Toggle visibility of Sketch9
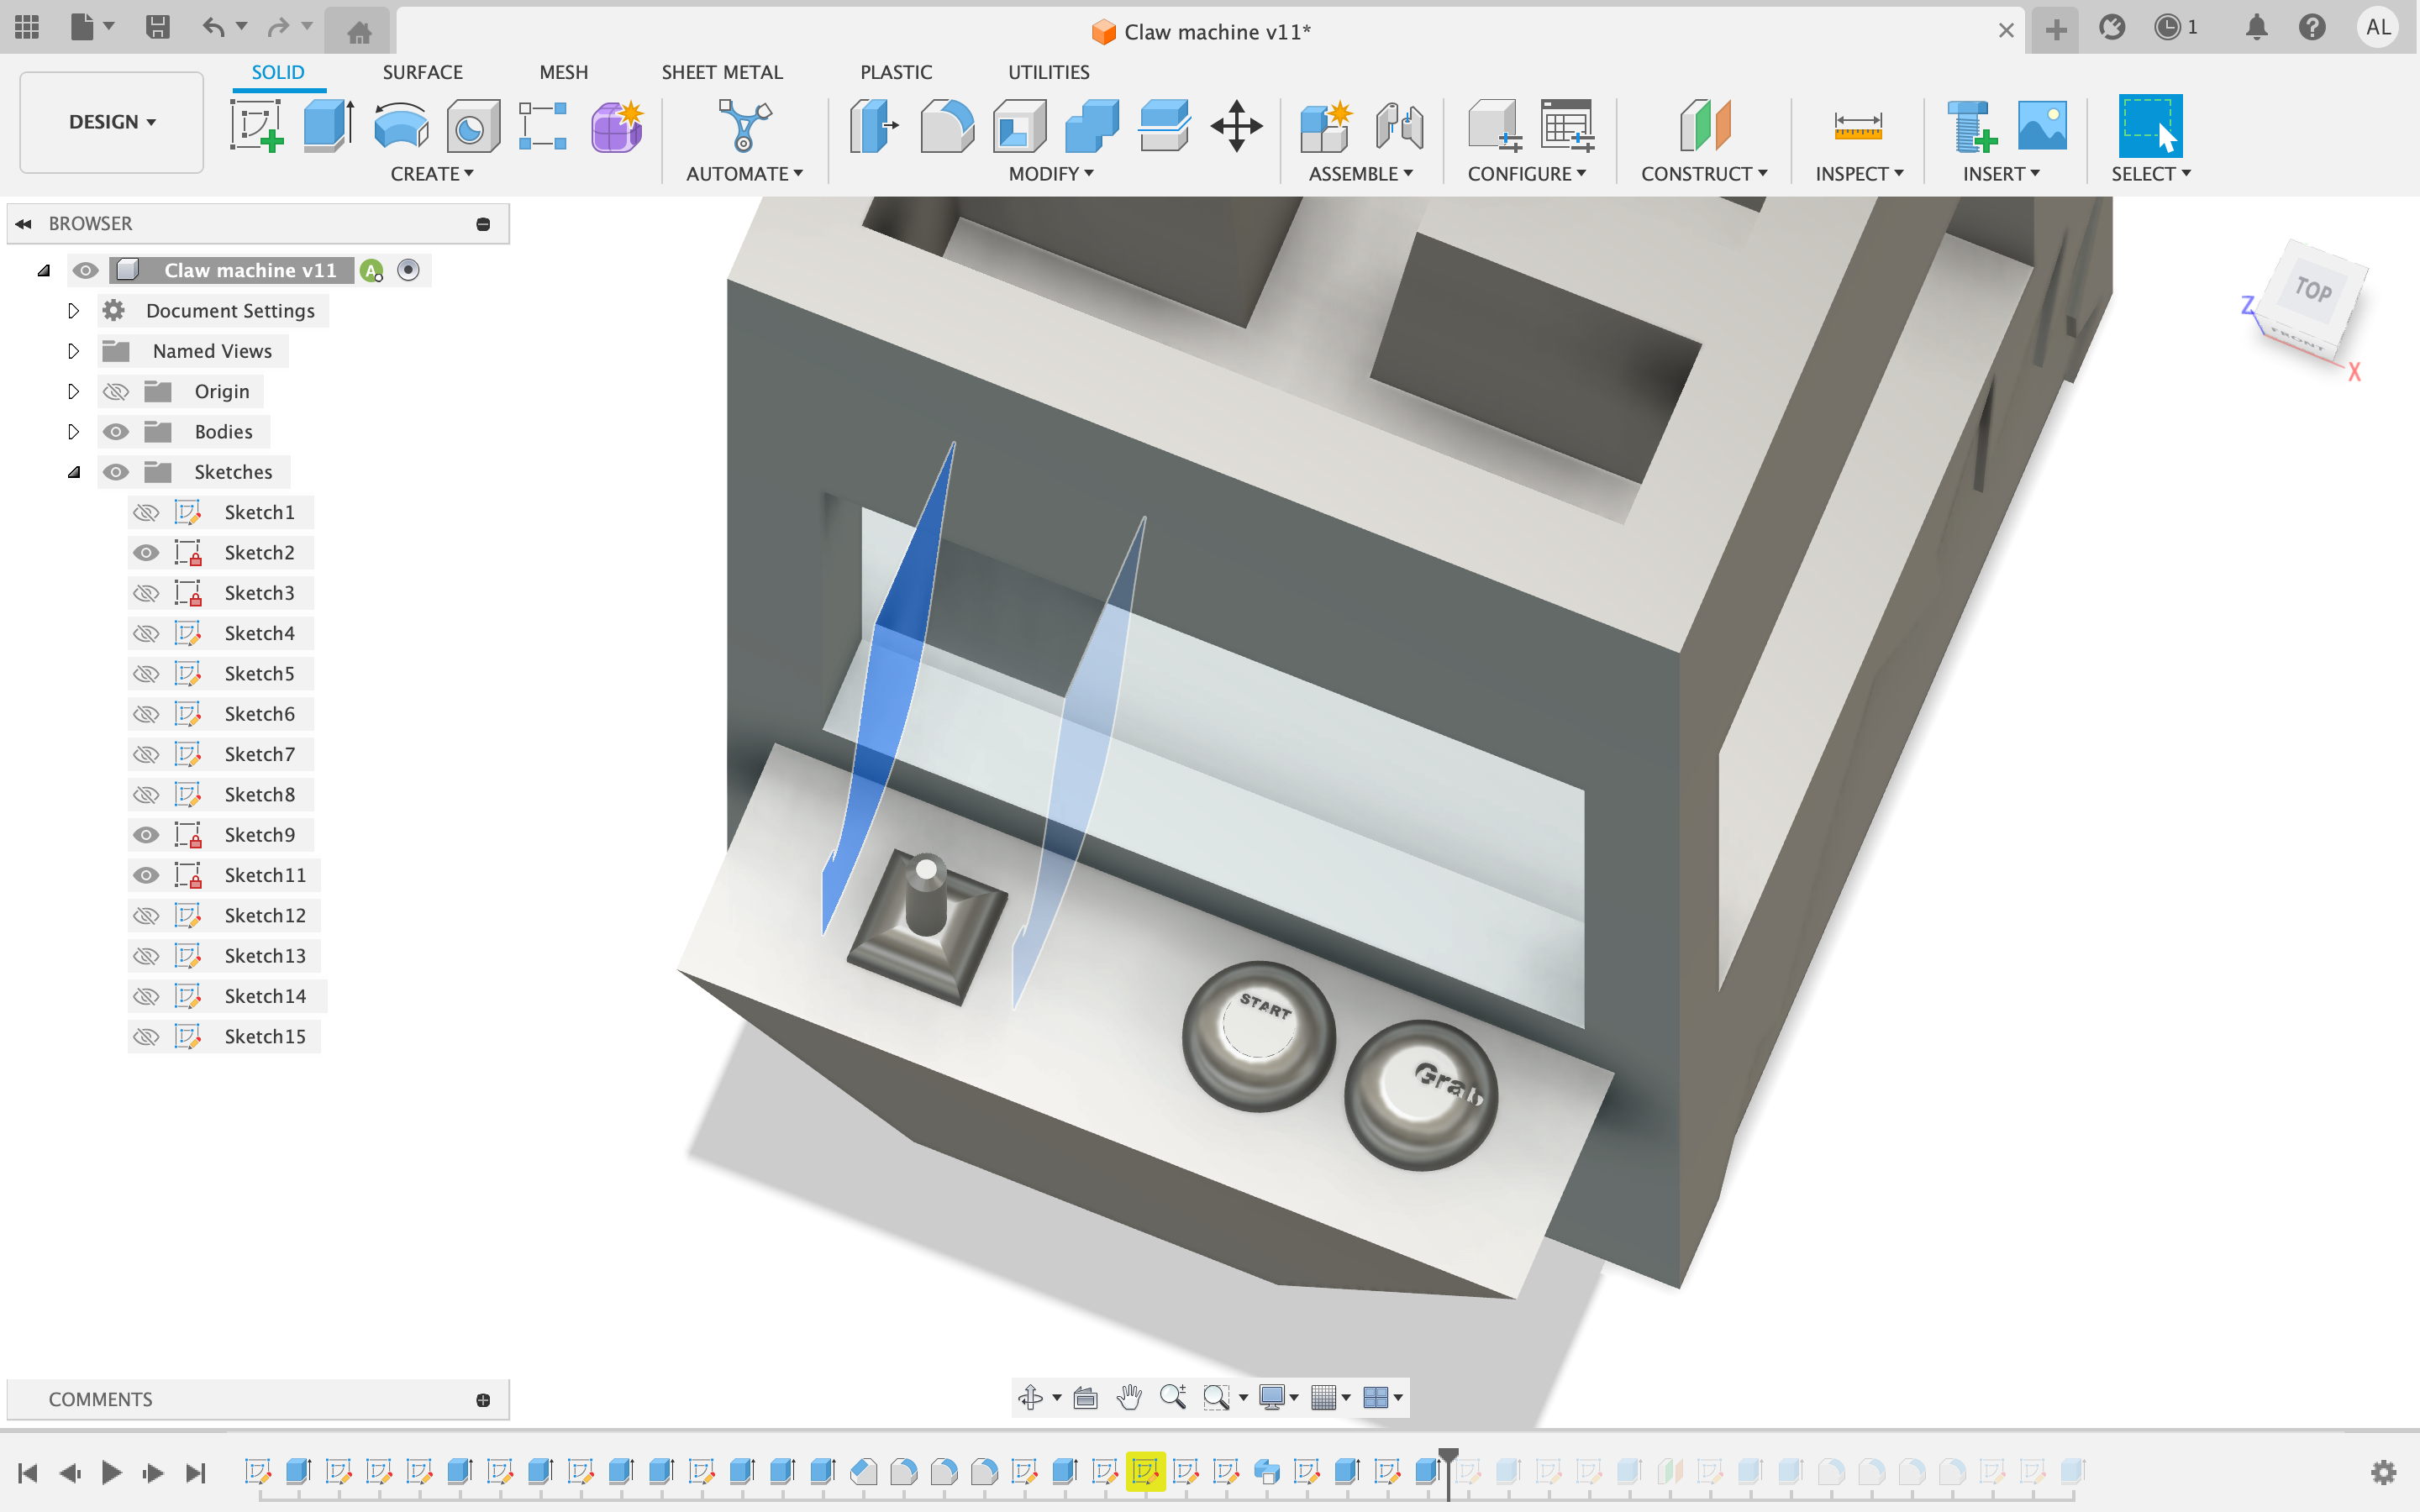 click(x=146, y=834)
